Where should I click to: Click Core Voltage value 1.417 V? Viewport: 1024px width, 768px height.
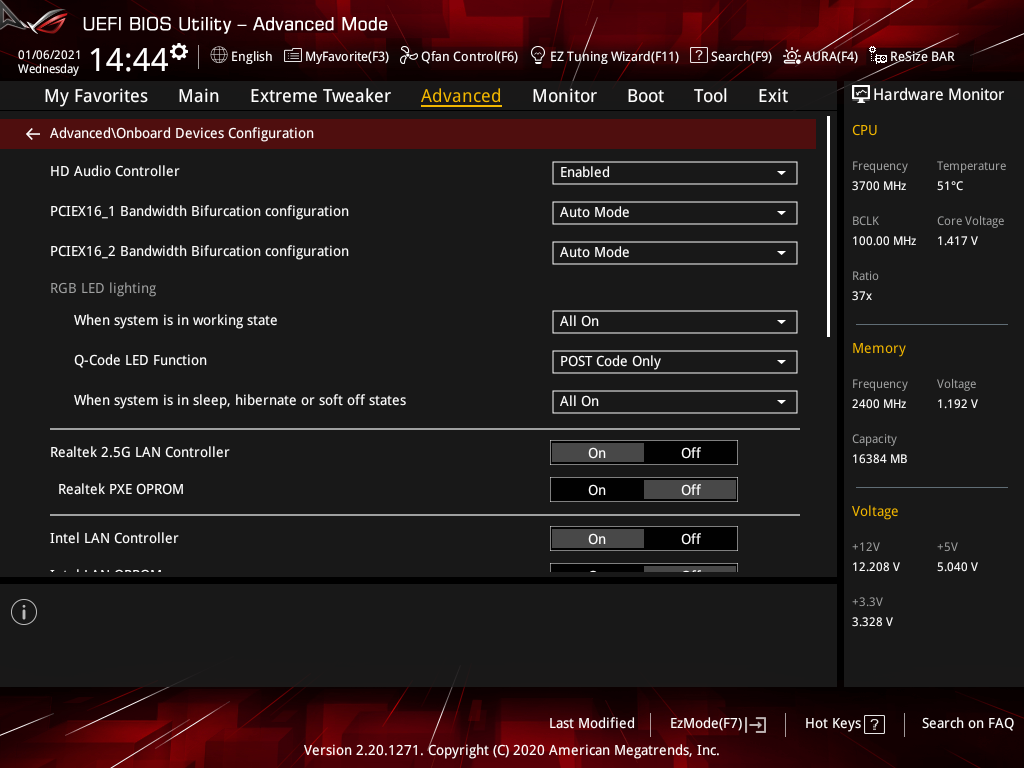coord(957,241)
